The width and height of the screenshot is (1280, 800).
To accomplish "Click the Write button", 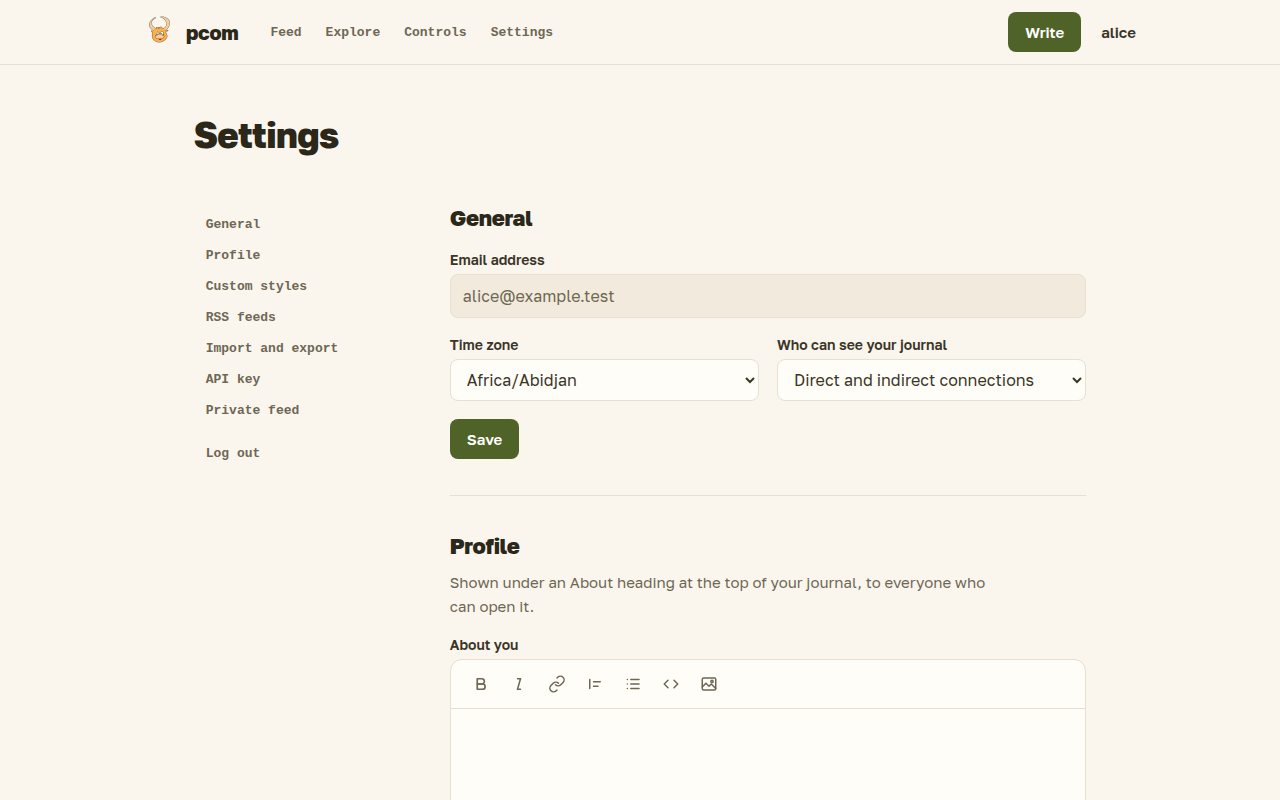I will tap(1044, 32).
